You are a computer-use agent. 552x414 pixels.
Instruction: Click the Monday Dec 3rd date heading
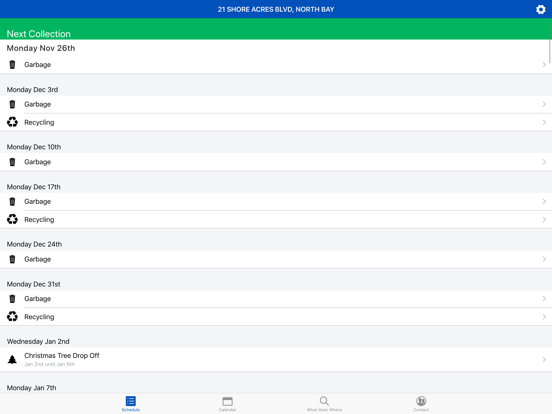pos(32,89)
